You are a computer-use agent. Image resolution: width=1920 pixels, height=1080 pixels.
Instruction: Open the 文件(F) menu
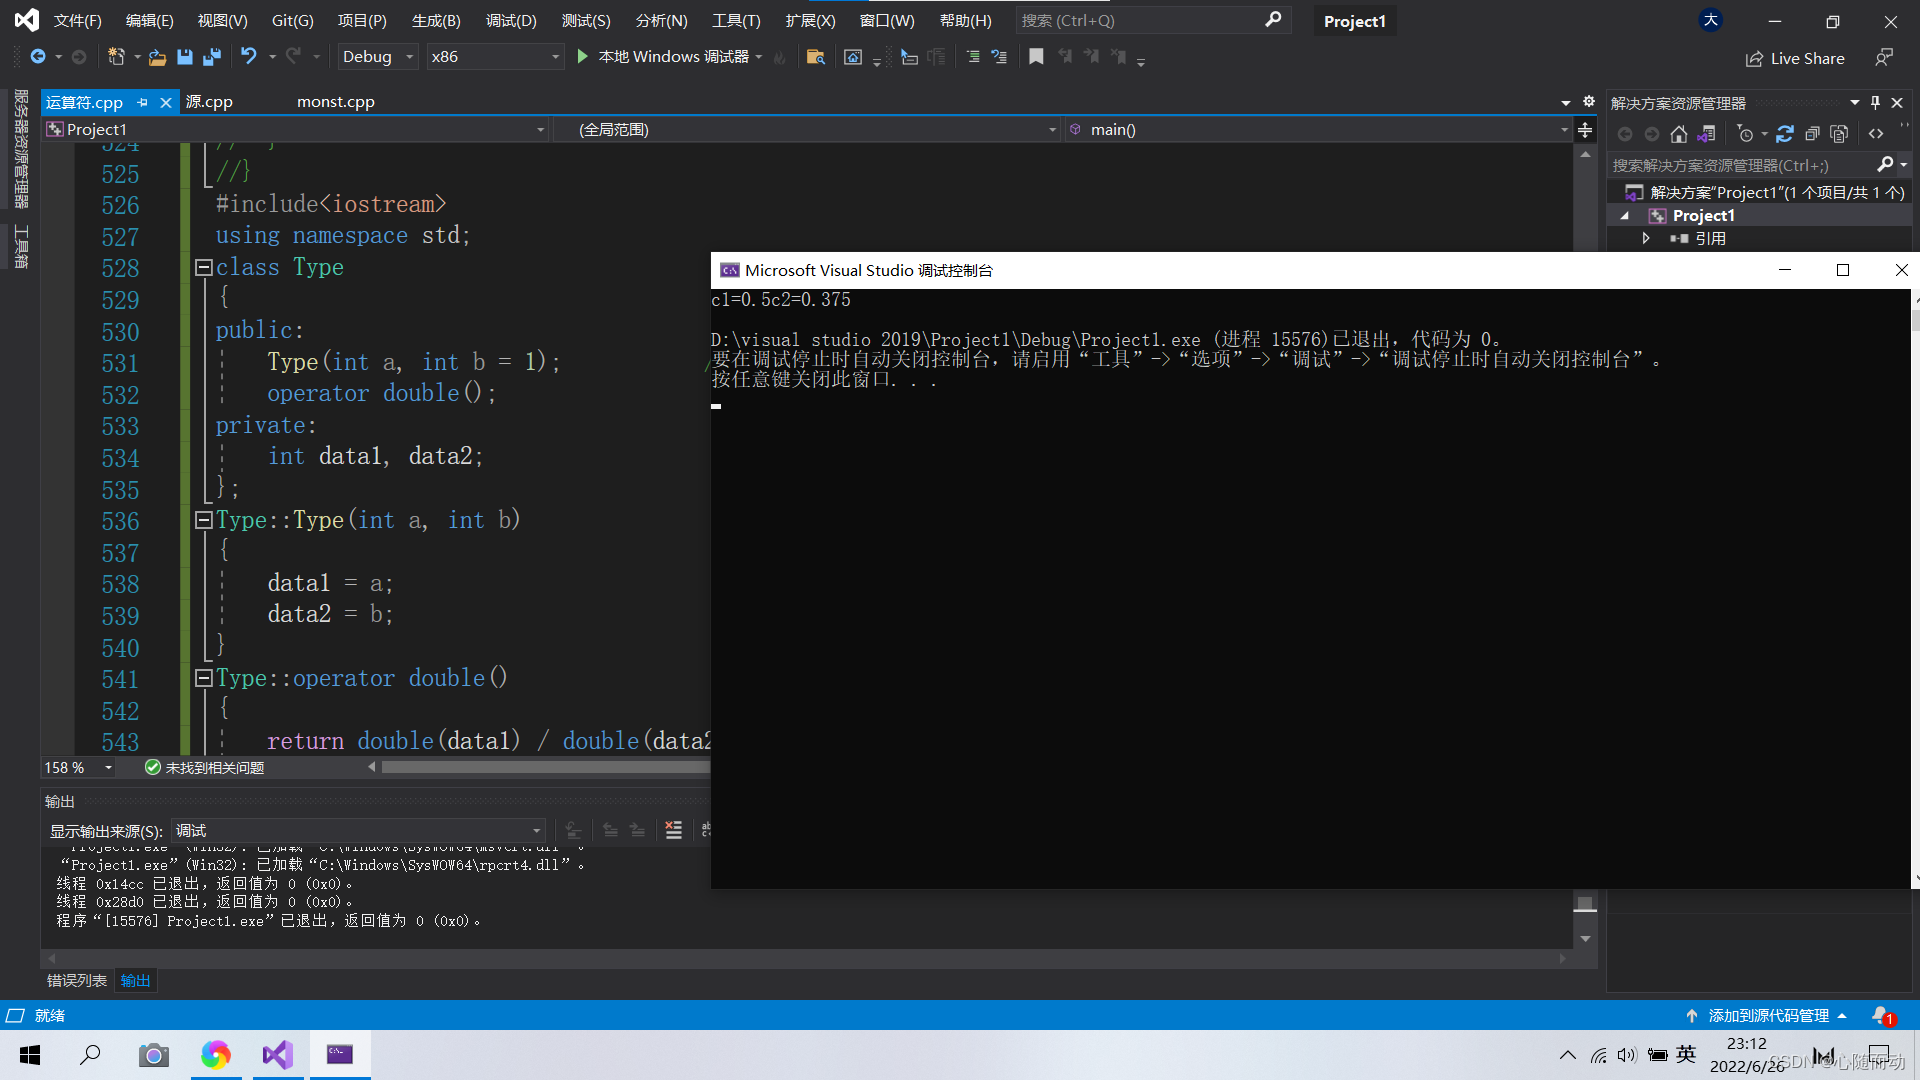point(78,20)
